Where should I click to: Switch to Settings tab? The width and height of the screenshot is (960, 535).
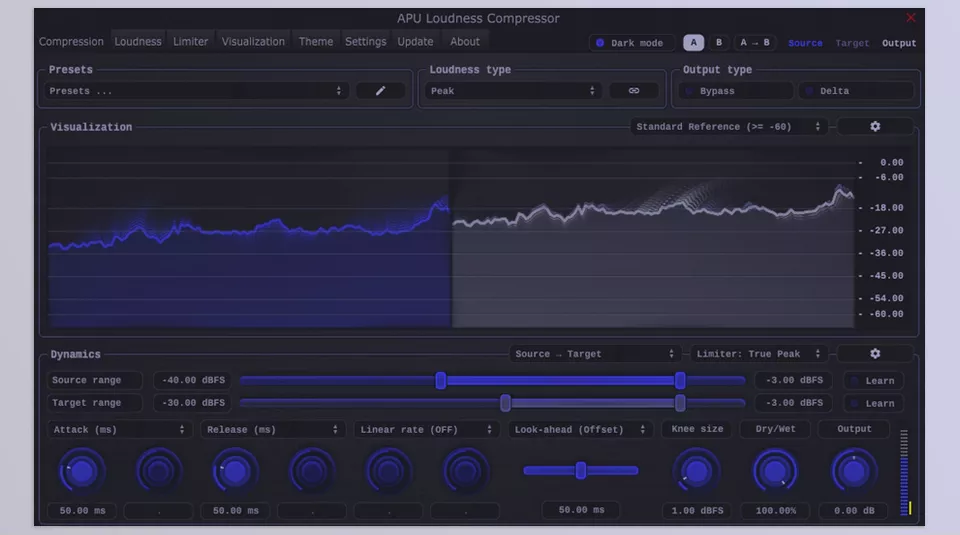(x=366, y=42)
